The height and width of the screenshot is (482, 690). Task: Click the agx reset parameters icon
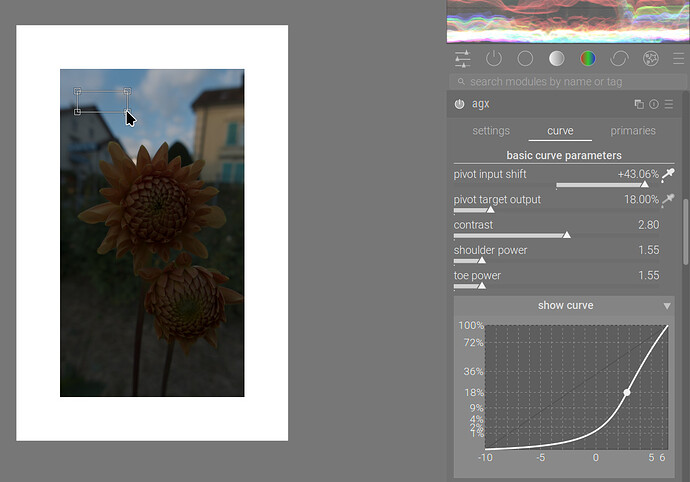(654, 104)
